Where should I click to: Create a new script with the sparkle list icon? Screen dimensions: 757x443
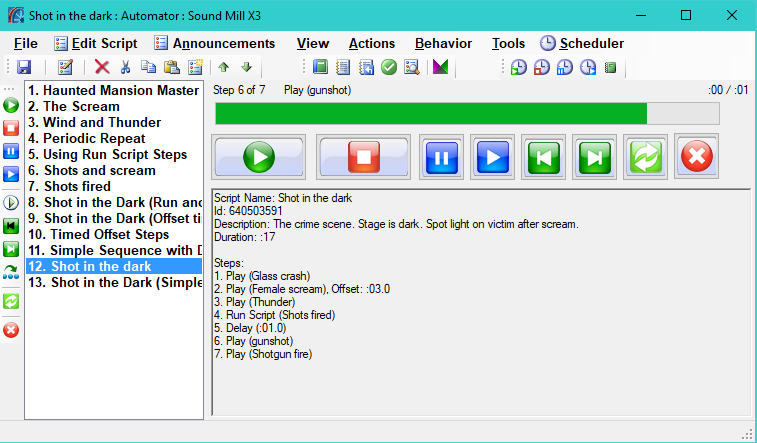tap(195, 67)
